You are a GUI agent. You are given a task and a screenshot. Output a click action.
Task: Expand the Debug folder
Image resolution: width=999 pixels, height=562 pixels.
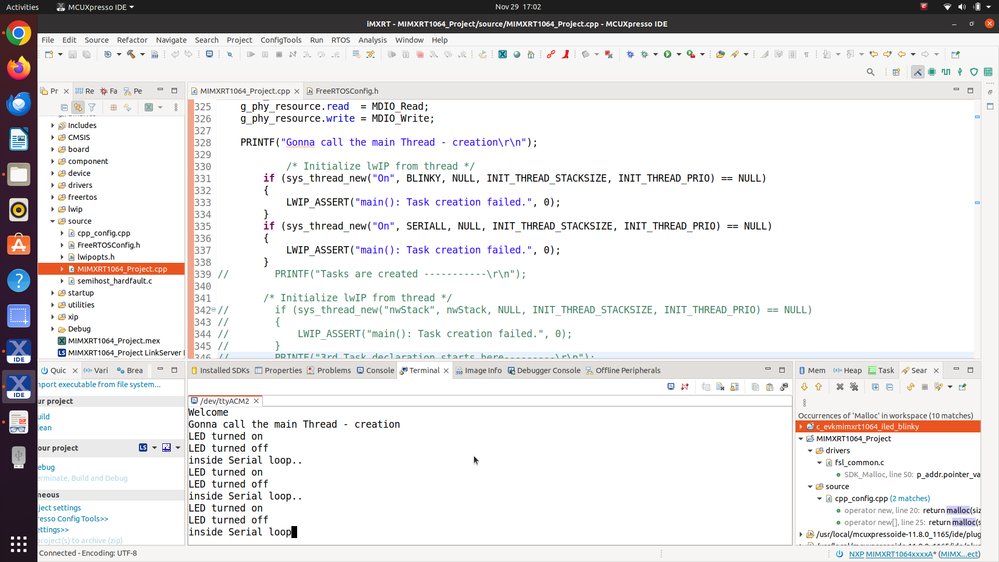pyautogui.click(x=53, y=329)
